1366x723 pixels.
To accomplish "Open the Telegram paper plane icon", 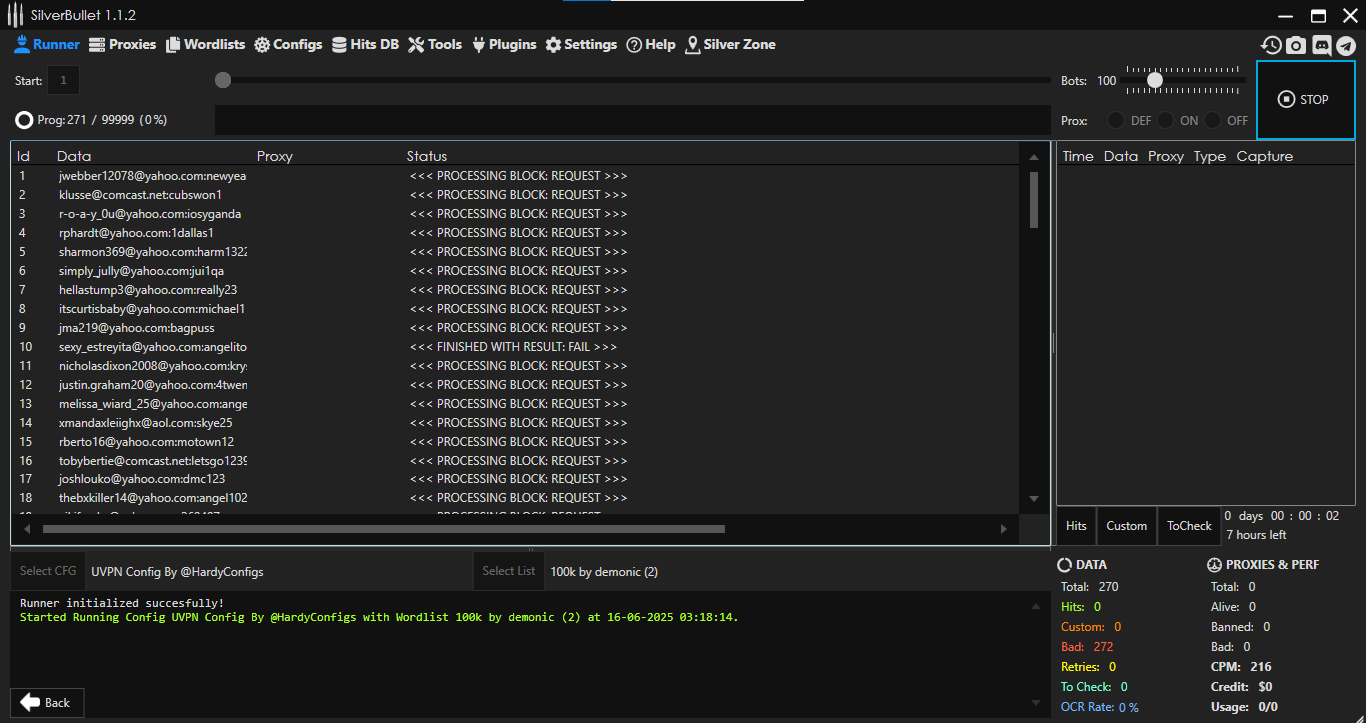I will pyautogui.click(x=1346, y=45).
